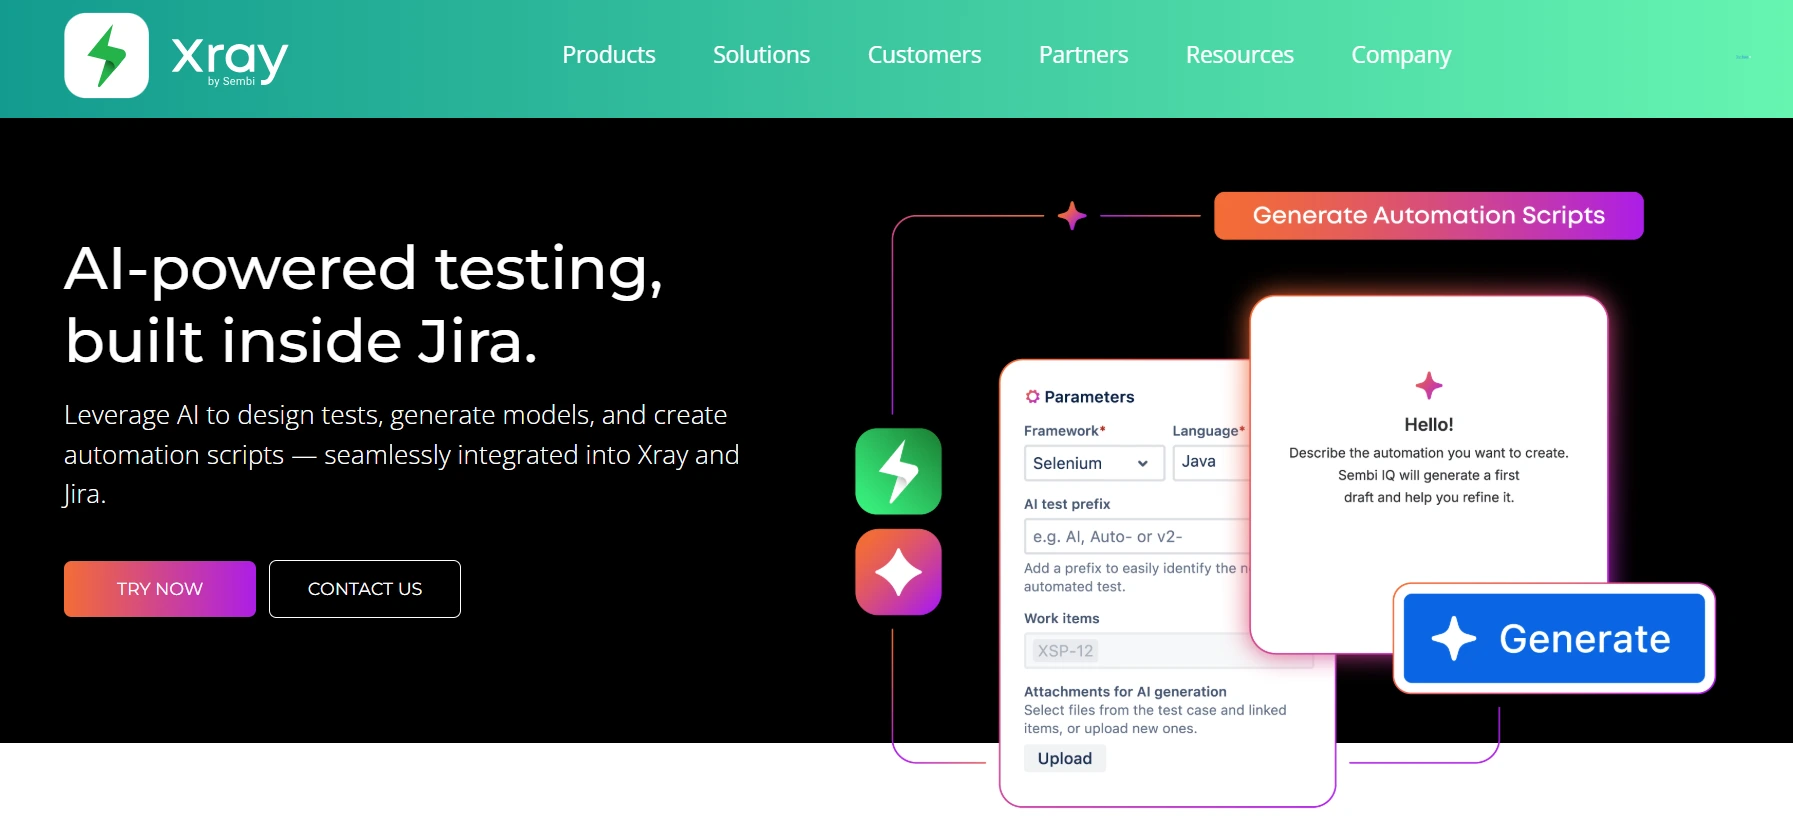Open the Products menu
The image size is (1793, 824).
[x=608, y=55]
